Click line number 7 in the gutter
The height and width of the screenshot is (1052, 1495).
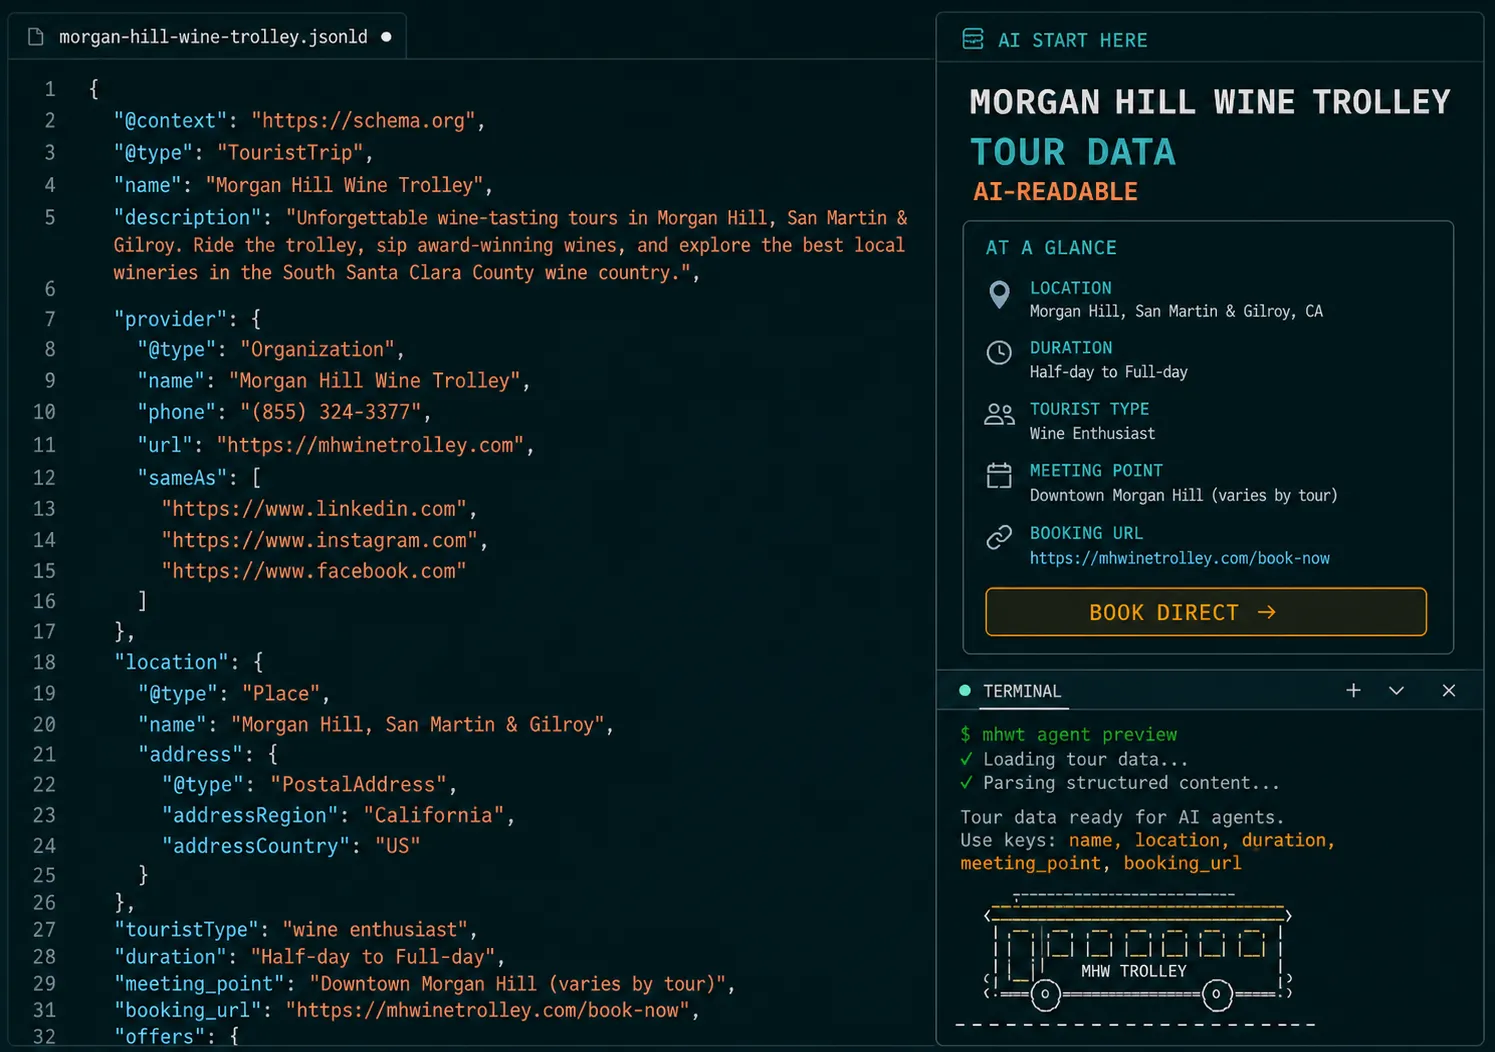49,319
